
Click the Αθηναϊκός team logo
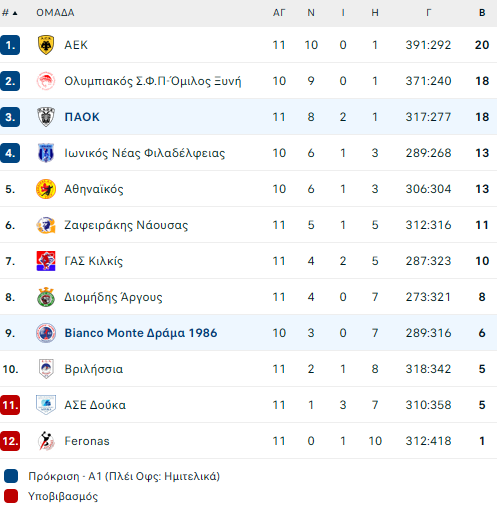pos(46,189)
